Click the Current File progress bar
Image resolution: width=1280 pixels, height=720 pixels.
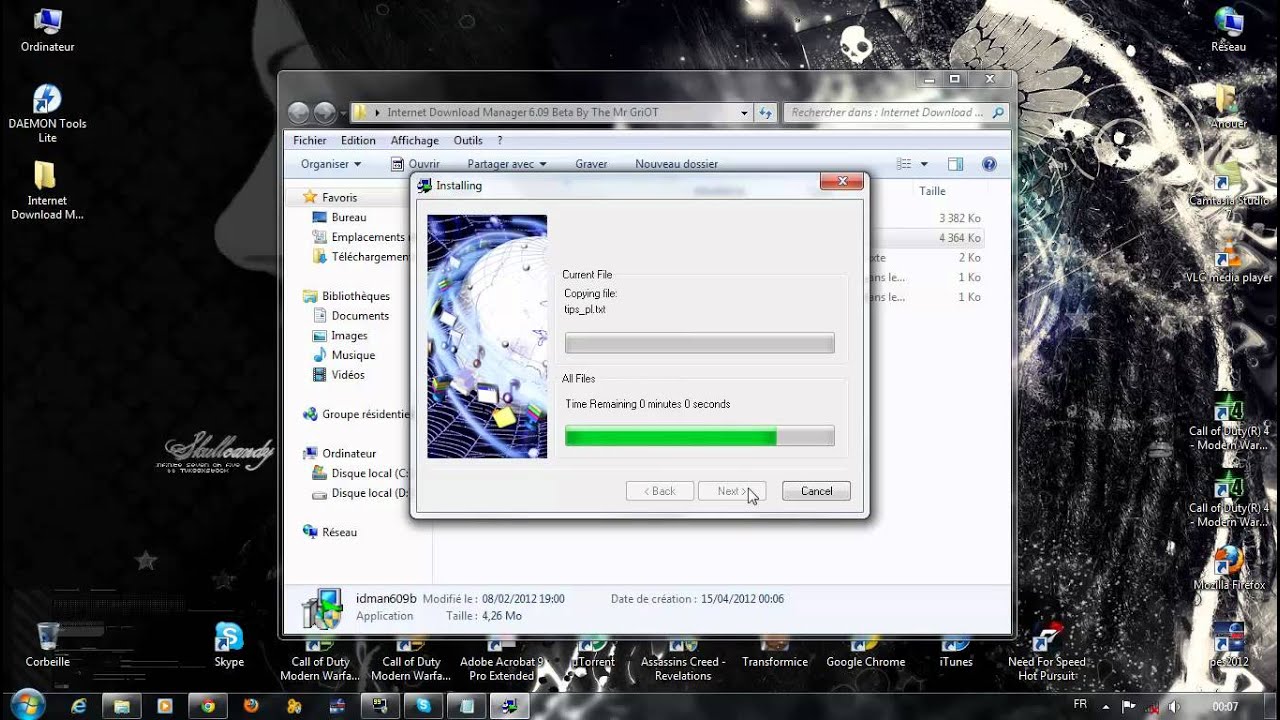[699, 344]
